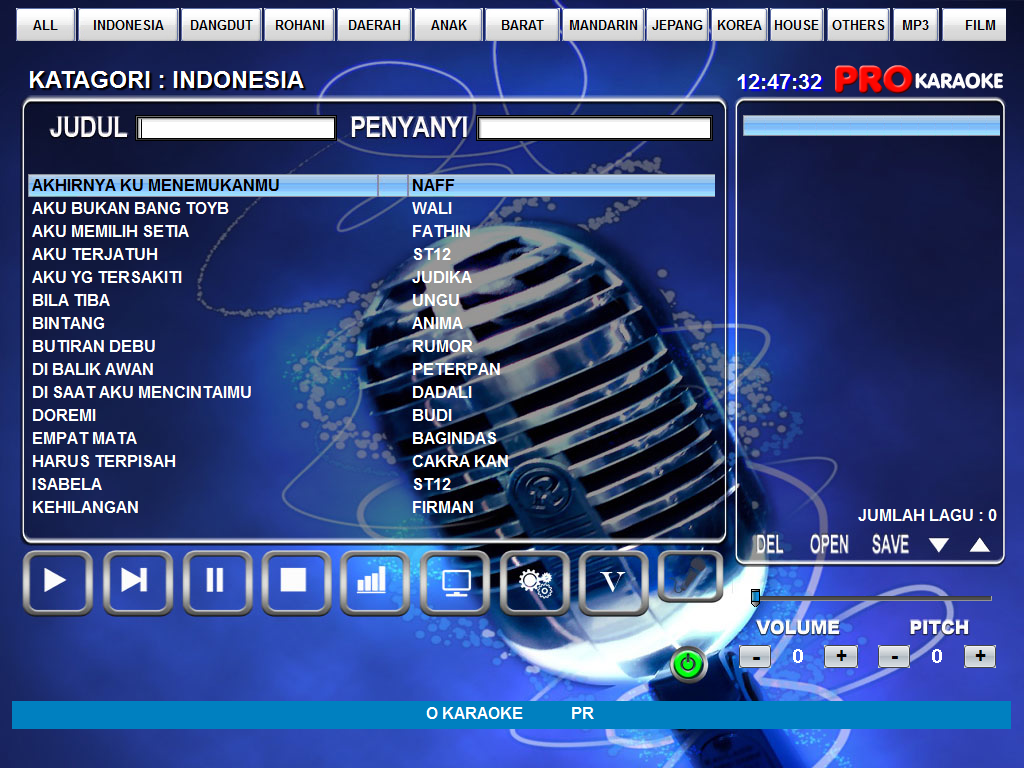
Task: Click DEL to remove playlist item
Action: tap(769, 544)
